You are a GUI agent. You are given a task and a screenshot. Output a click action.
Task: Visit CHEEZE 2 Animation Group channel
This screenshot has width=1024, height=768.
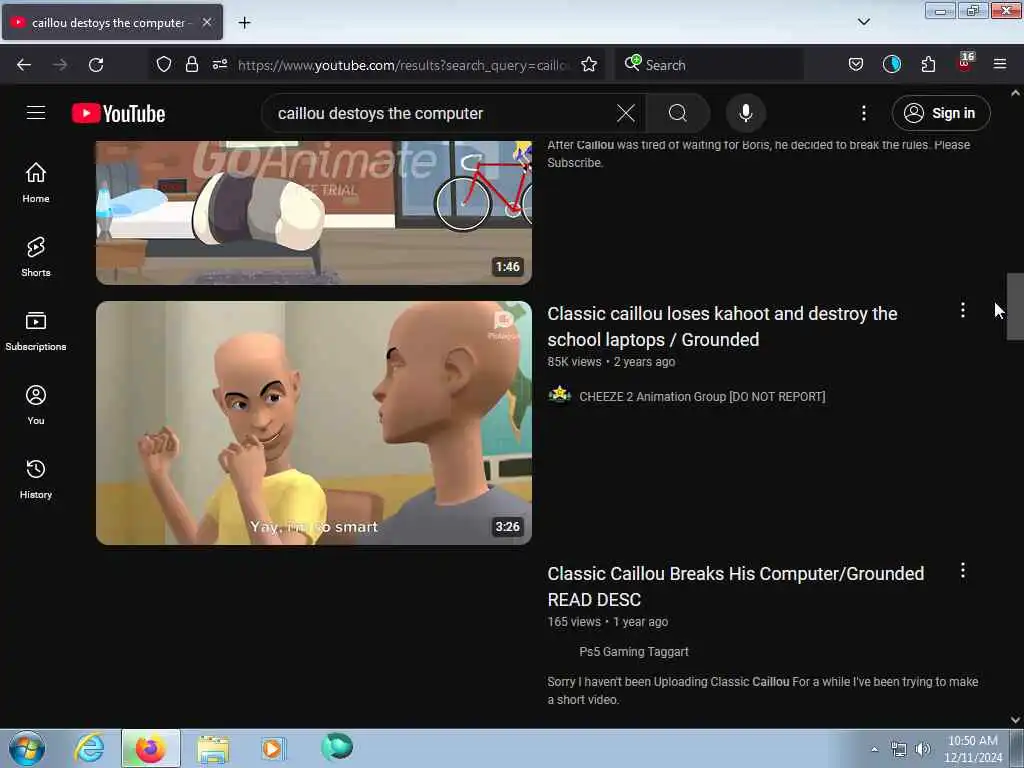pyautogui.click(x=702, y=396)
